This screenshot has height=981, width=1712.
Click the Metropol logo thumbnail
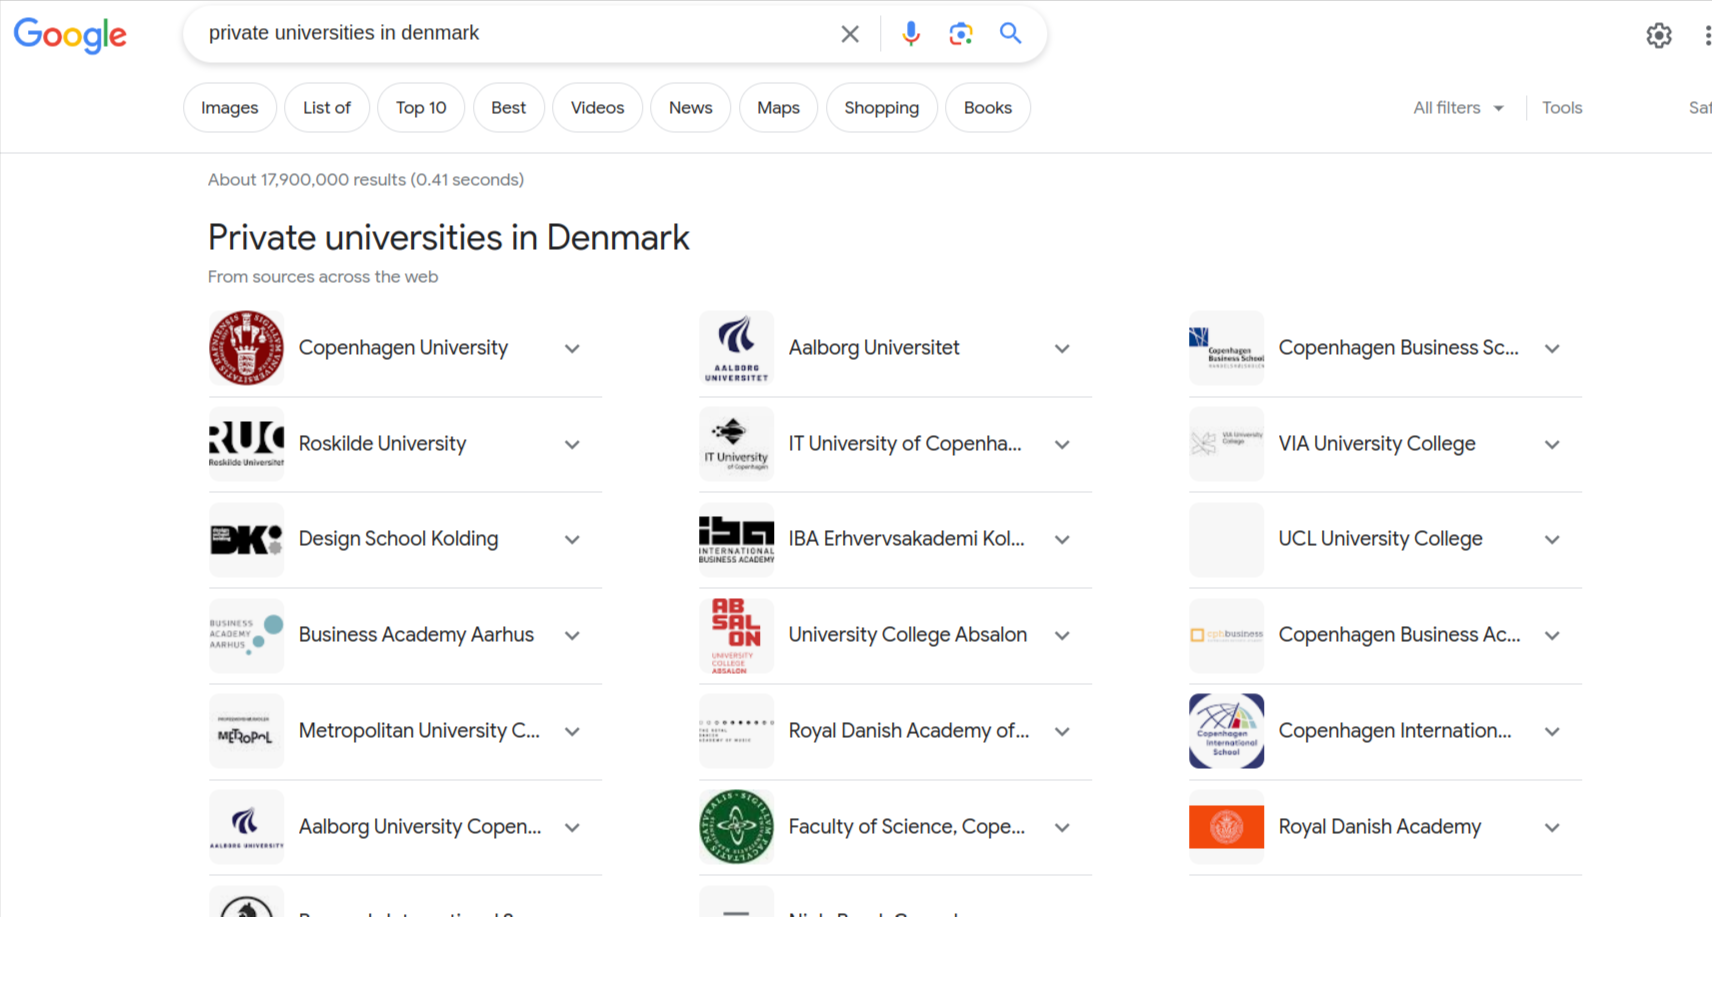[x=246, y=731]
